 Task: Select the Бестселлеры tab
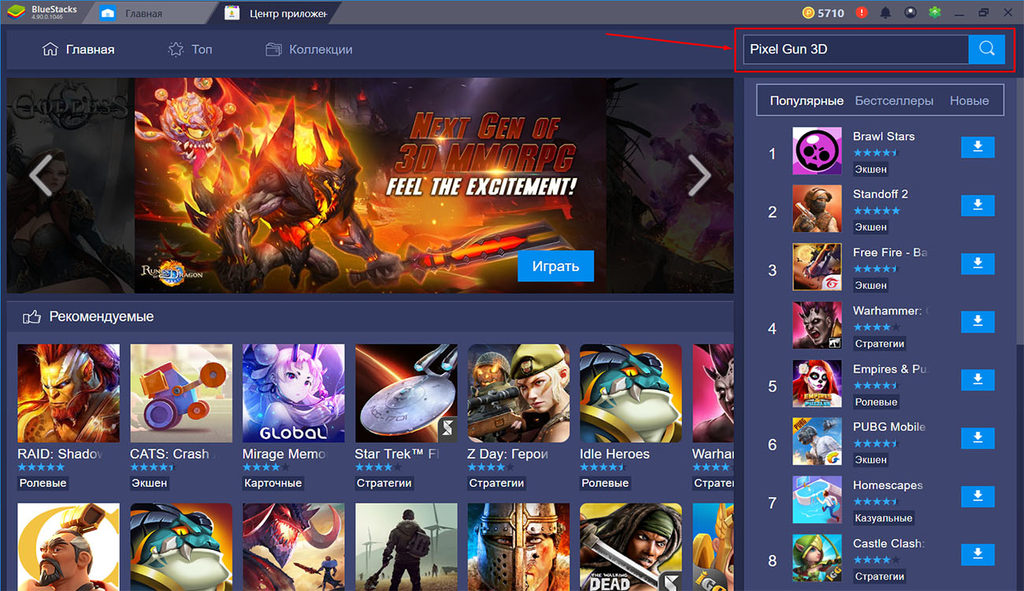coord(894,101)
